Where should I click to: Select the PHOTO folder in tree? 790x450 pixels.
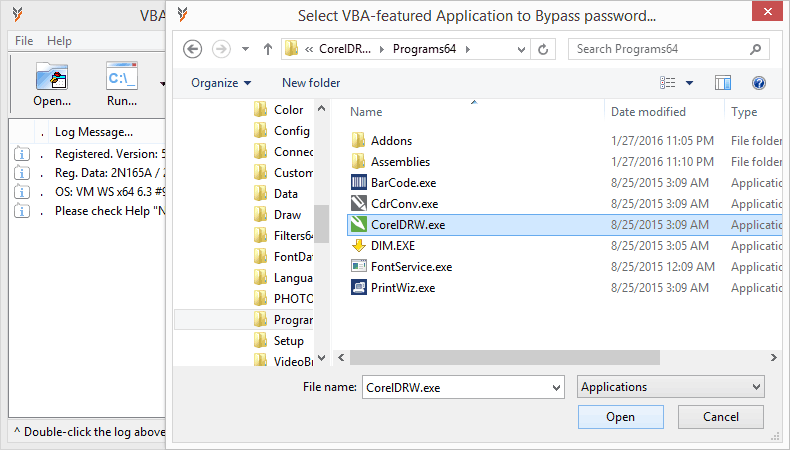pos(293,299)
